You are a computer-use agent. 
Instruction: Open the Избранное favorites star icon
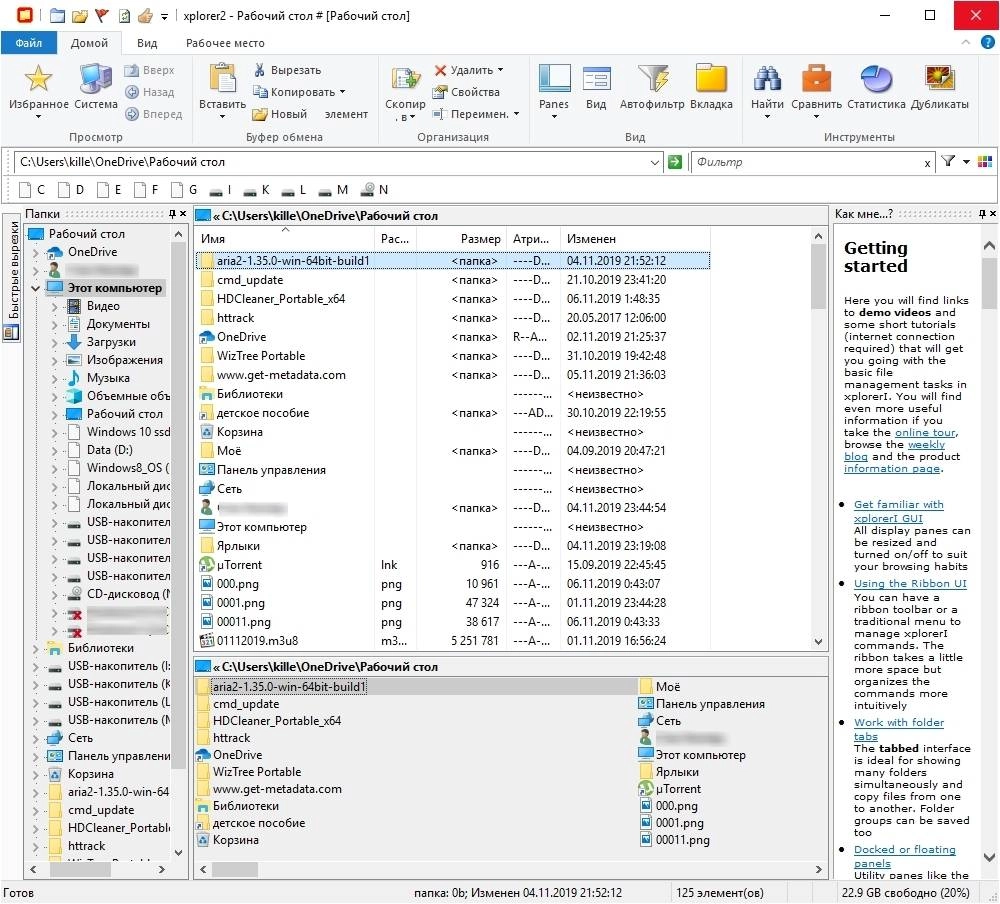(x=38, y=78)
